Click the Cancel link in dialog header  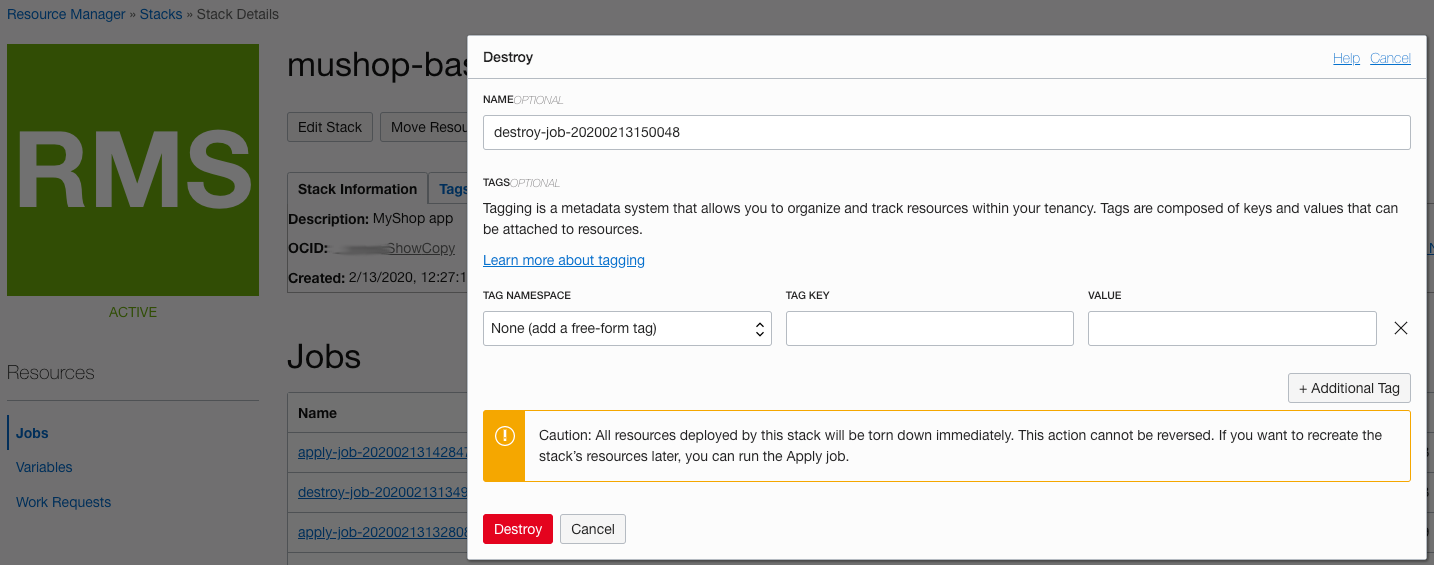(1390, 58)
